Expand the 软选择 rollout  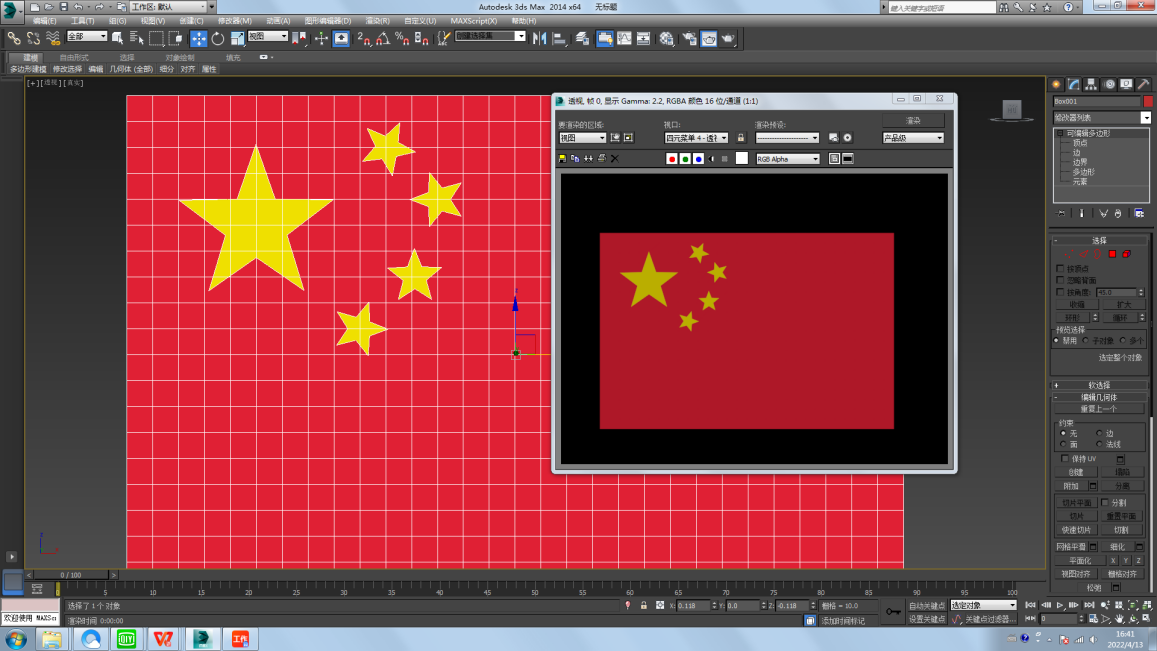tap(1099, 385)
